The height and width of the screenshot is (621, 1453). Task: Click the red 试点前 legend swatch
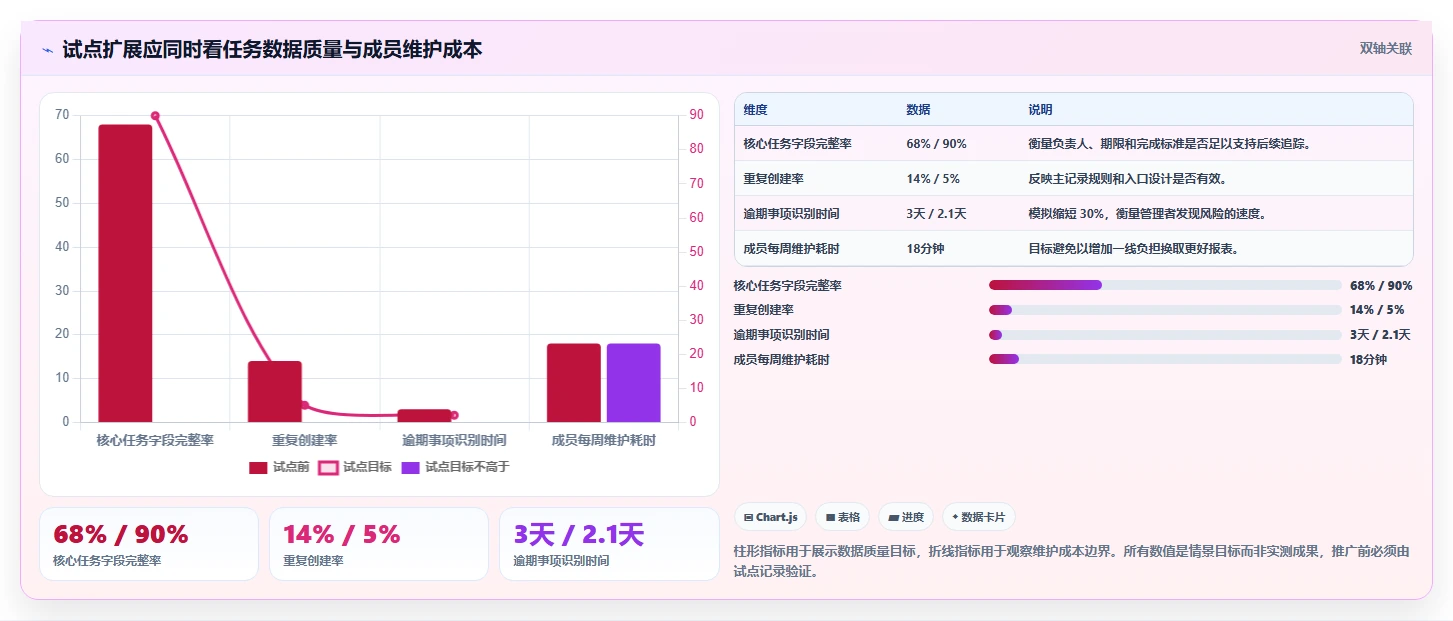tap(258, 467)
